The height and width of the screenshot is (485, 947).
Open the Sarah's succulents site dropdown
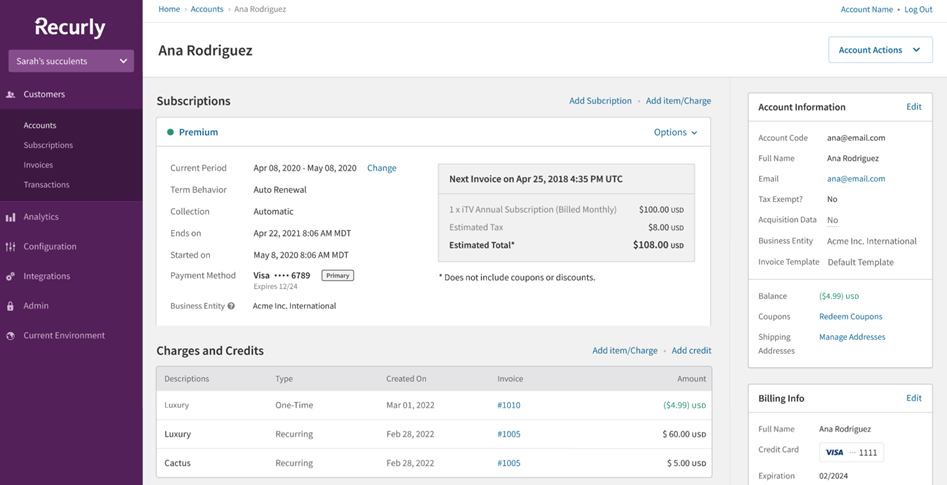[x=71, y=61]
